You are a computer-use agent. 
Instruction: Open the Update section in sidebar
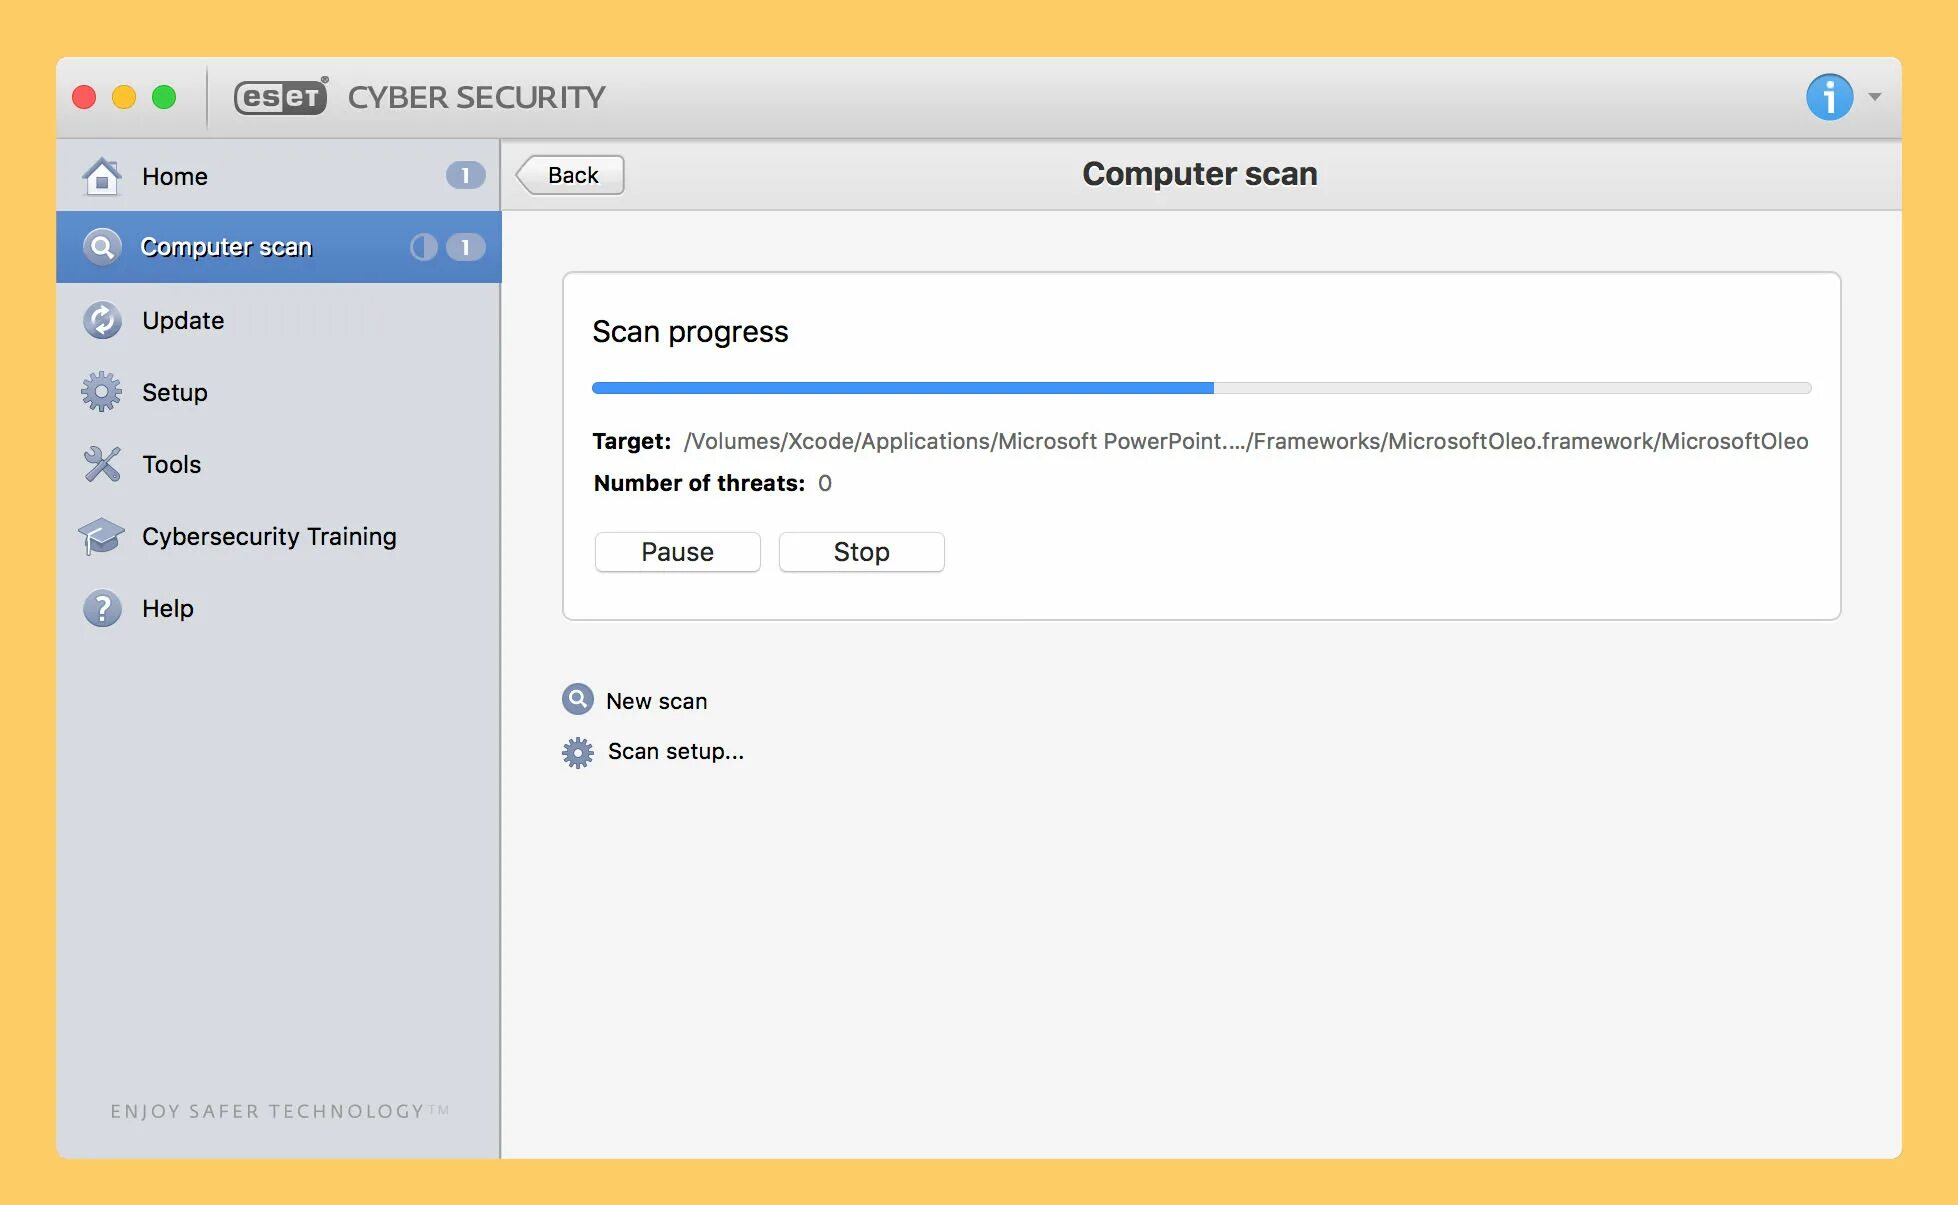coord(183,320)
